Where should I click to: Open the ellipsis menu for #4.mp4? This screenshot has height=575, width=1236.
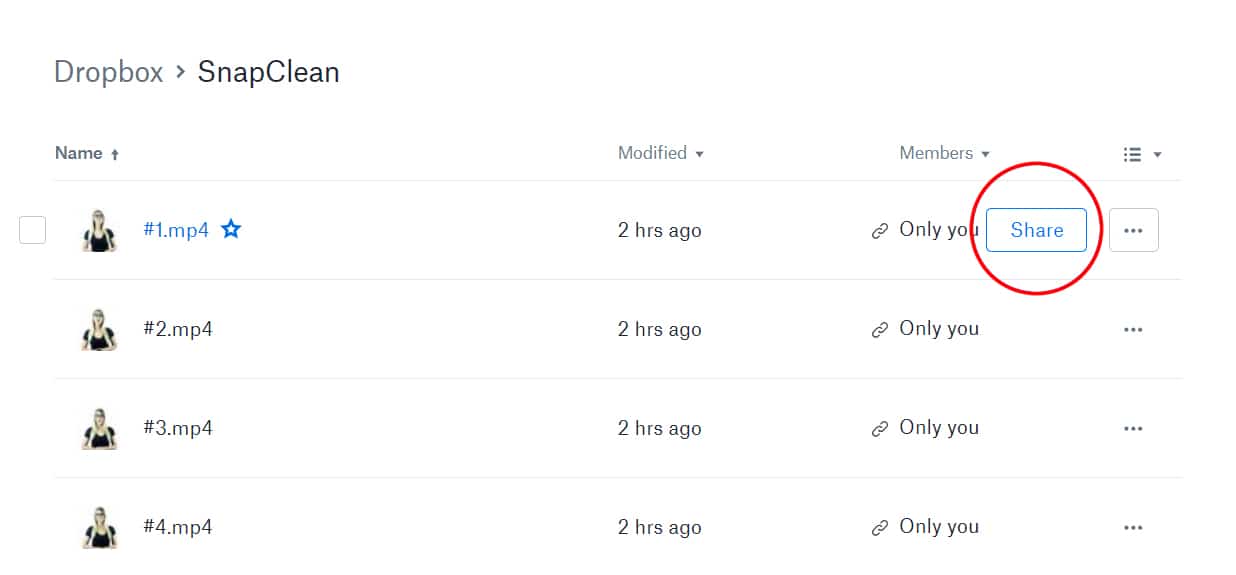[1133, 527]
